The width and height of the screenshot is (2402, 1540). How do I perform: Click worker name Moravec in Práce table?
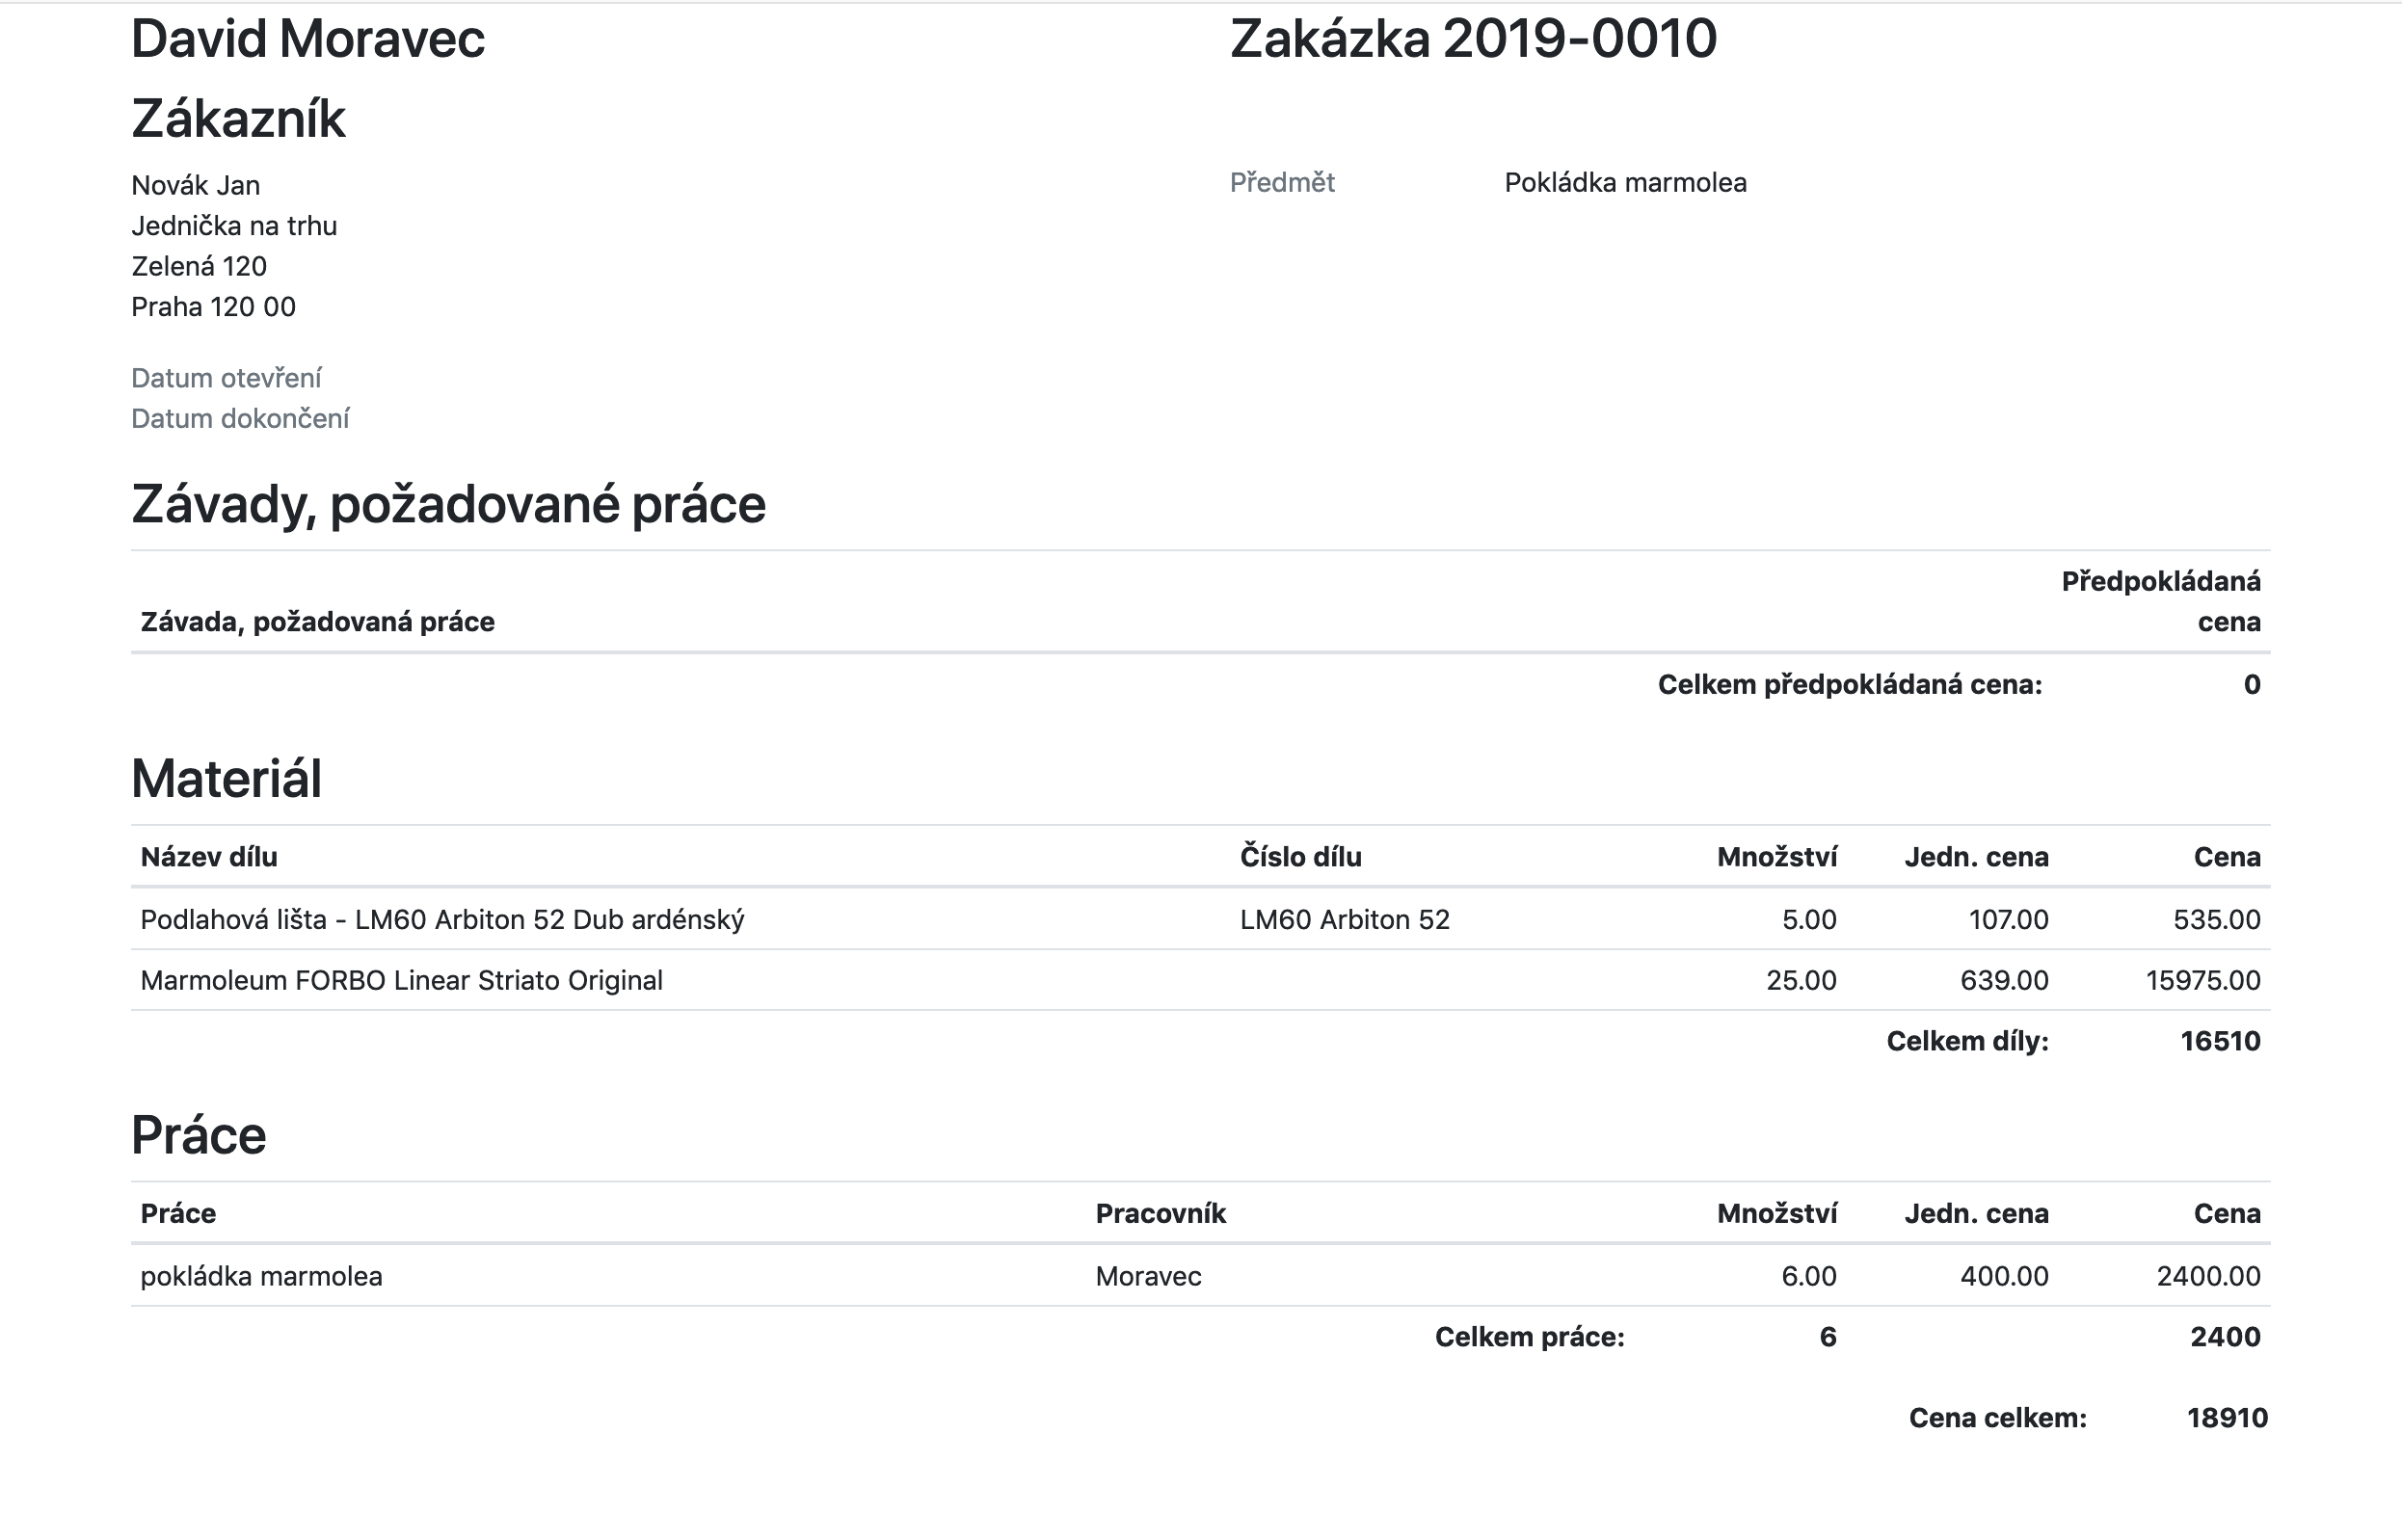click(1148, 1277)
